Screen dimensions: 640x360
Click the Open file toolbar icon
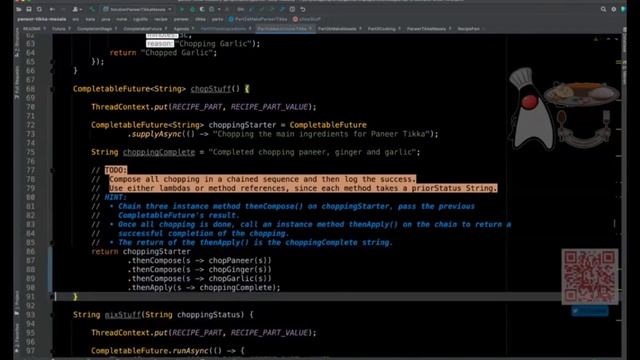click(19, 9)
